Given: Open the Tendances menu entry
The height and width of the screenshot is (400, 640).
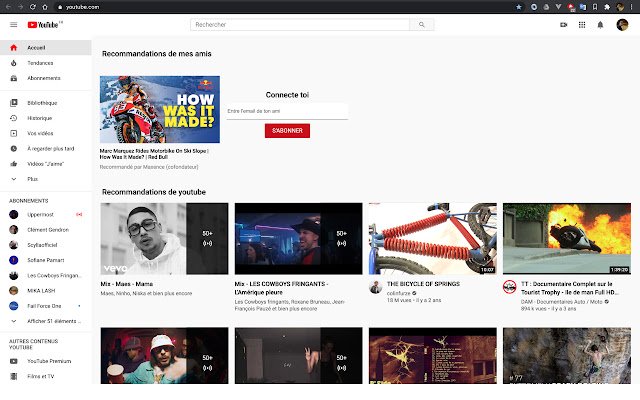Looking at the screenshot, I should pos(46,63).
